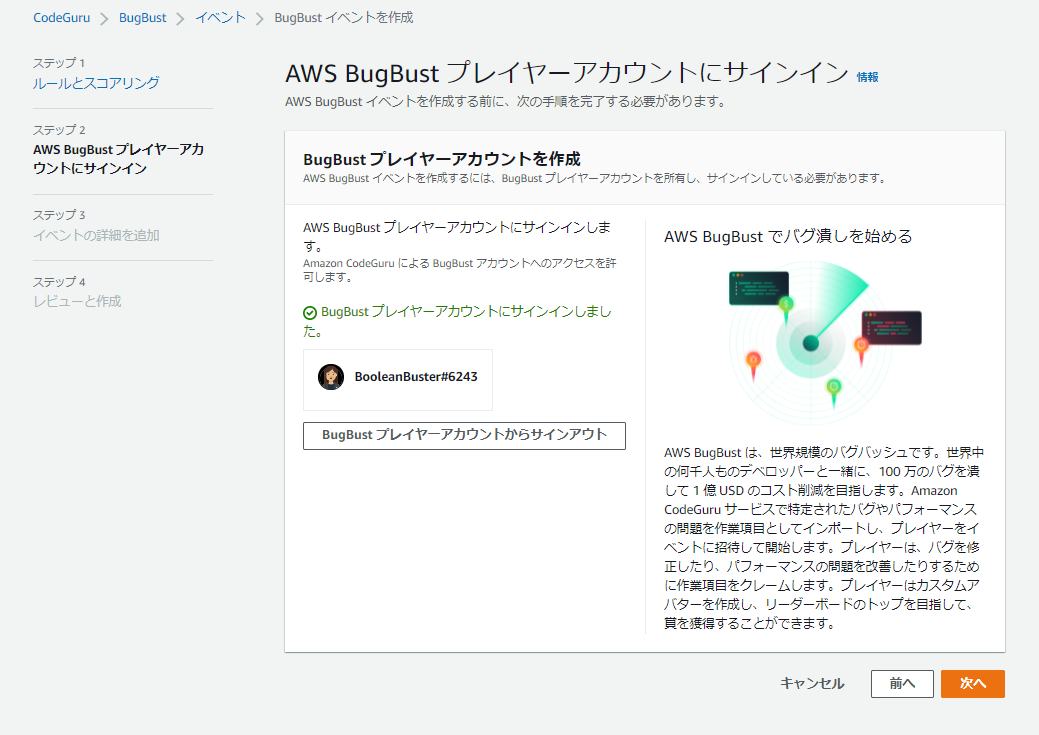Open the CodeGuru breadcrumb link

(62, 18)
